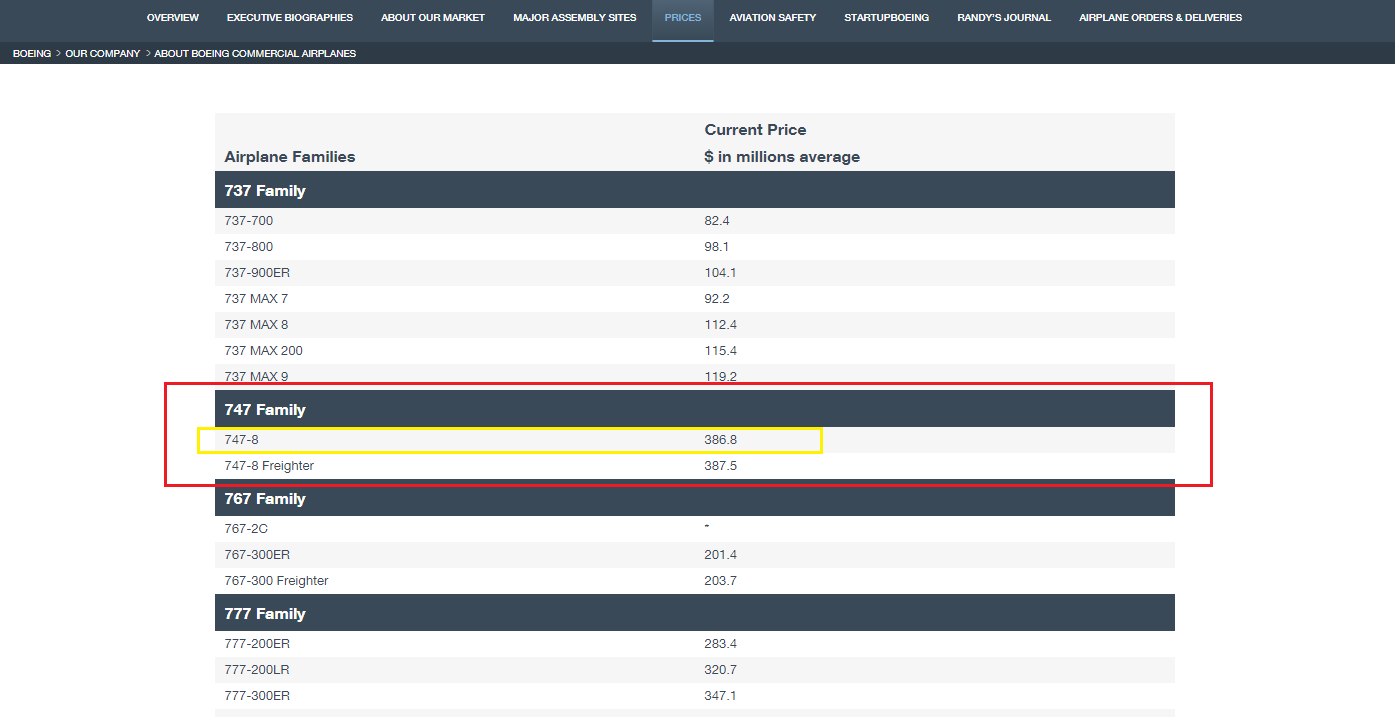This screenshot has height=717, width=1395.
Task: Follow the Our Company breadcrumb link
Action: 103,54
